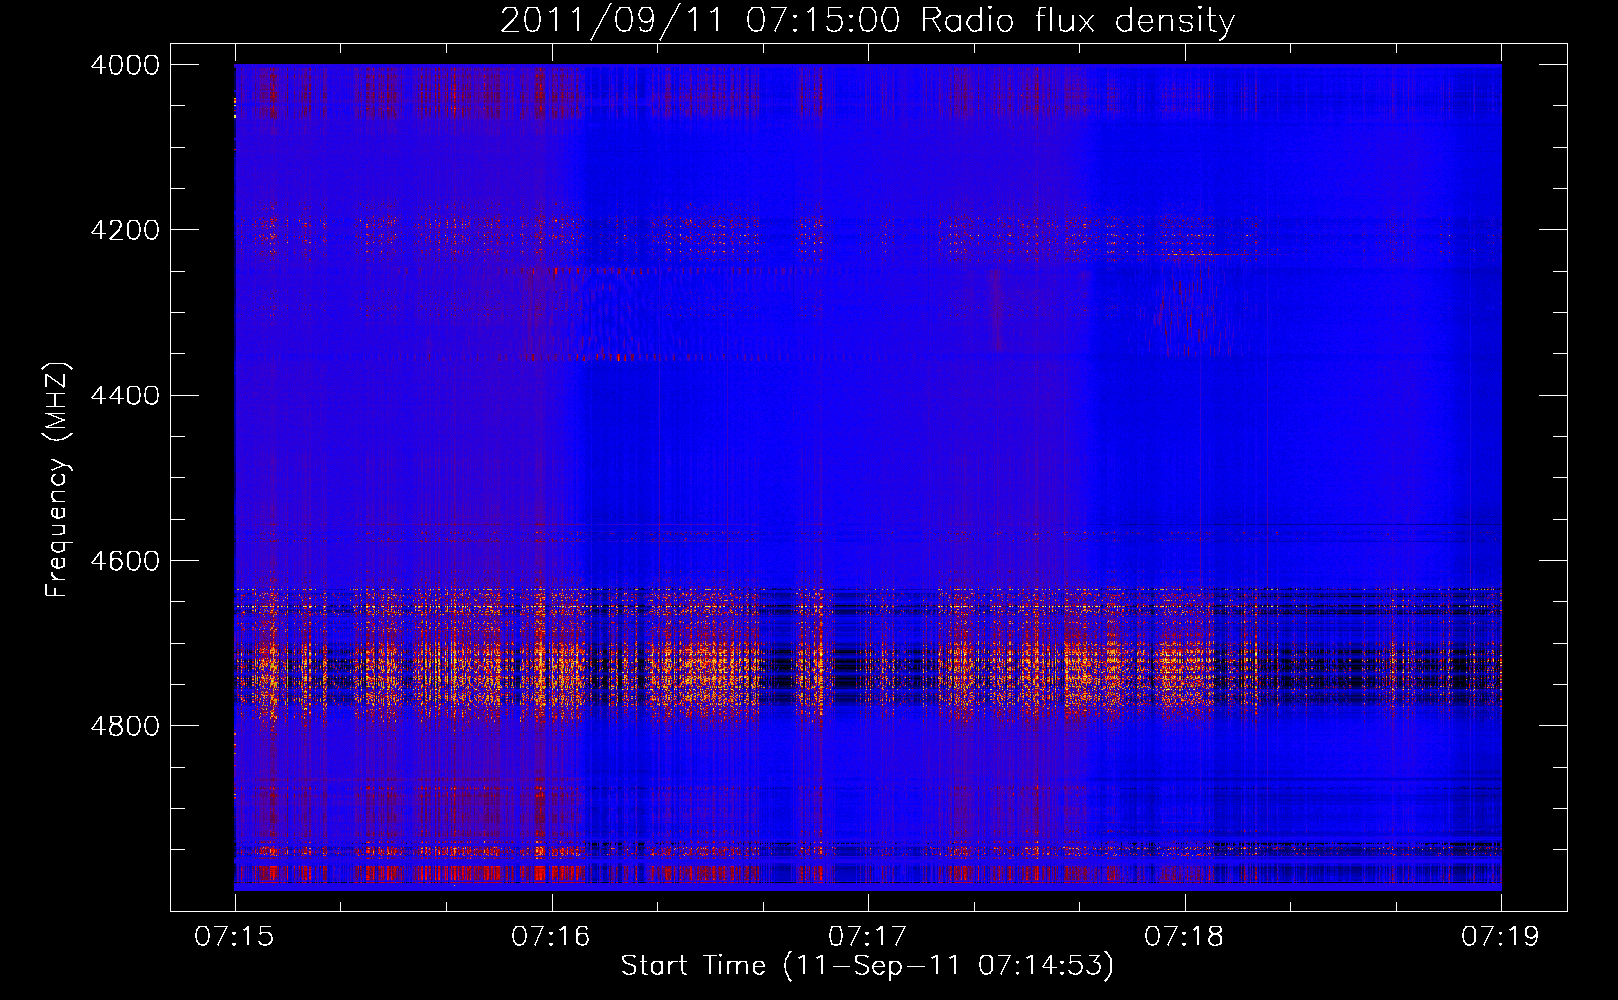Click the 07:19 time axis label

(1501, 937)
